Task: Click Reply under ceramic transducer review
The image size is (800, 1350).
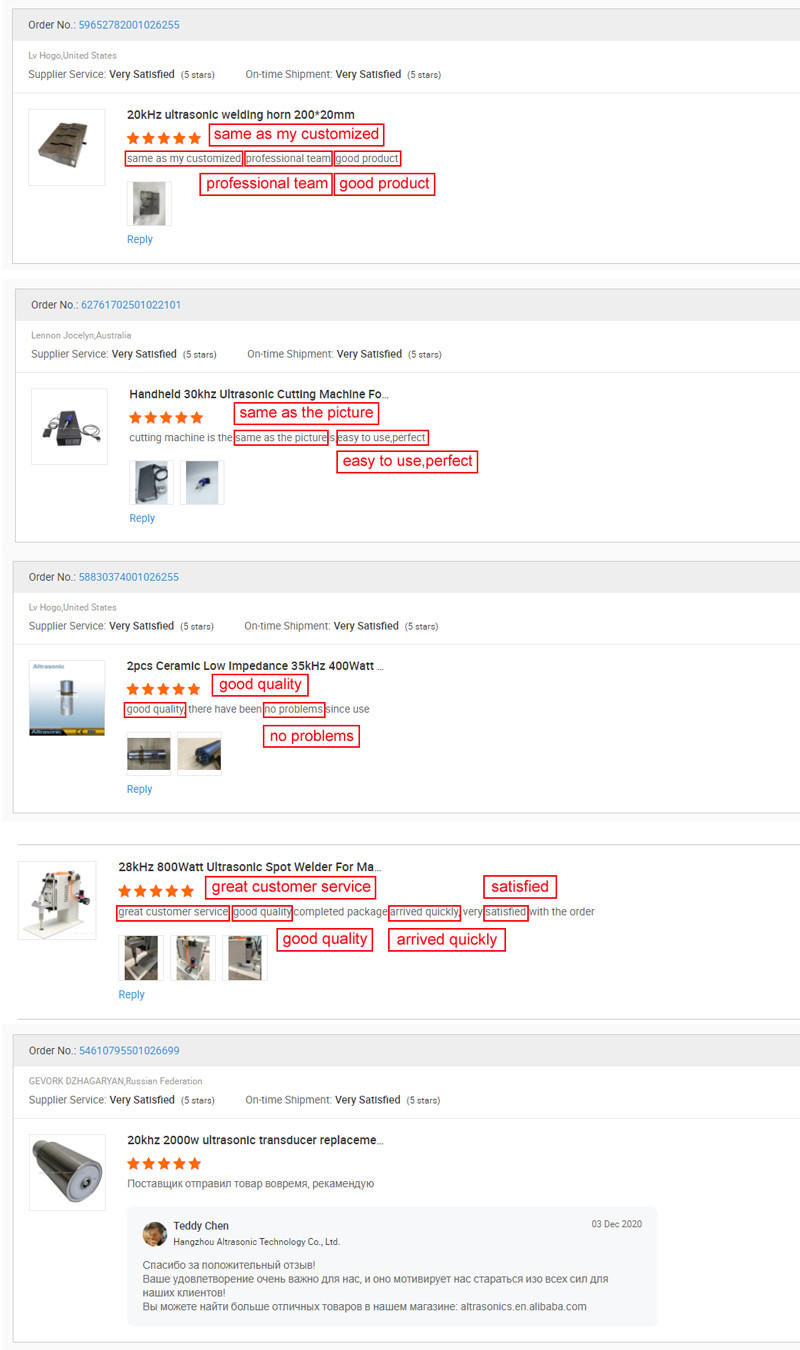Action: [139, 789]
